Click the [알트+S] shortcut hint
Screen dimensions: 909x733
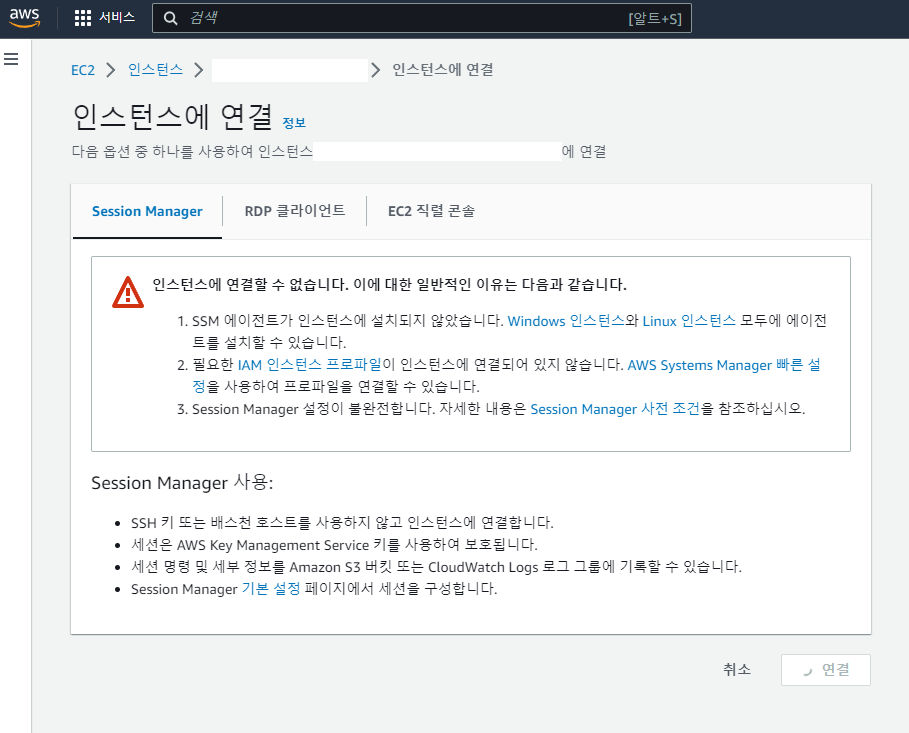655,19
